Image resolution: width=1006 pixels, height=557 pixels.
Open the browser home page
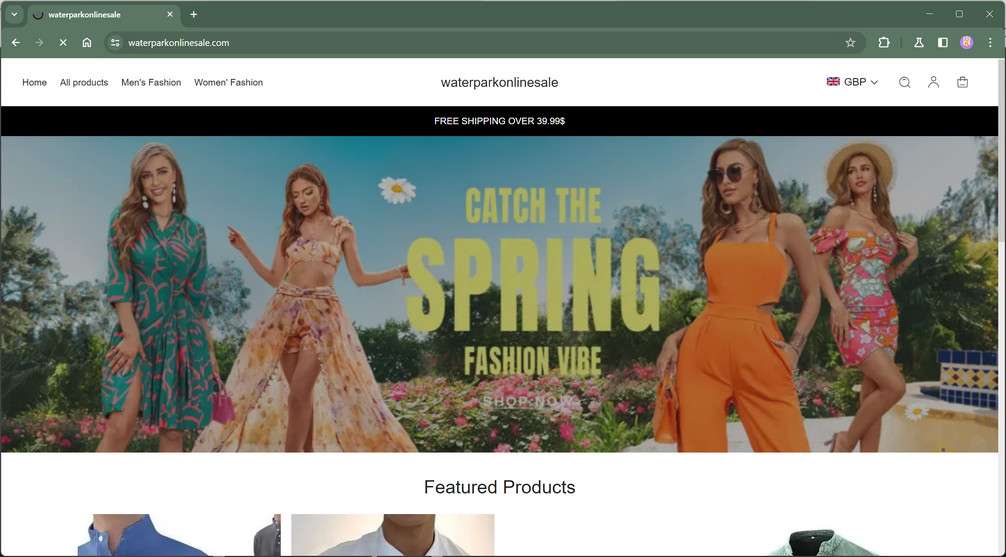click(87, 42)
